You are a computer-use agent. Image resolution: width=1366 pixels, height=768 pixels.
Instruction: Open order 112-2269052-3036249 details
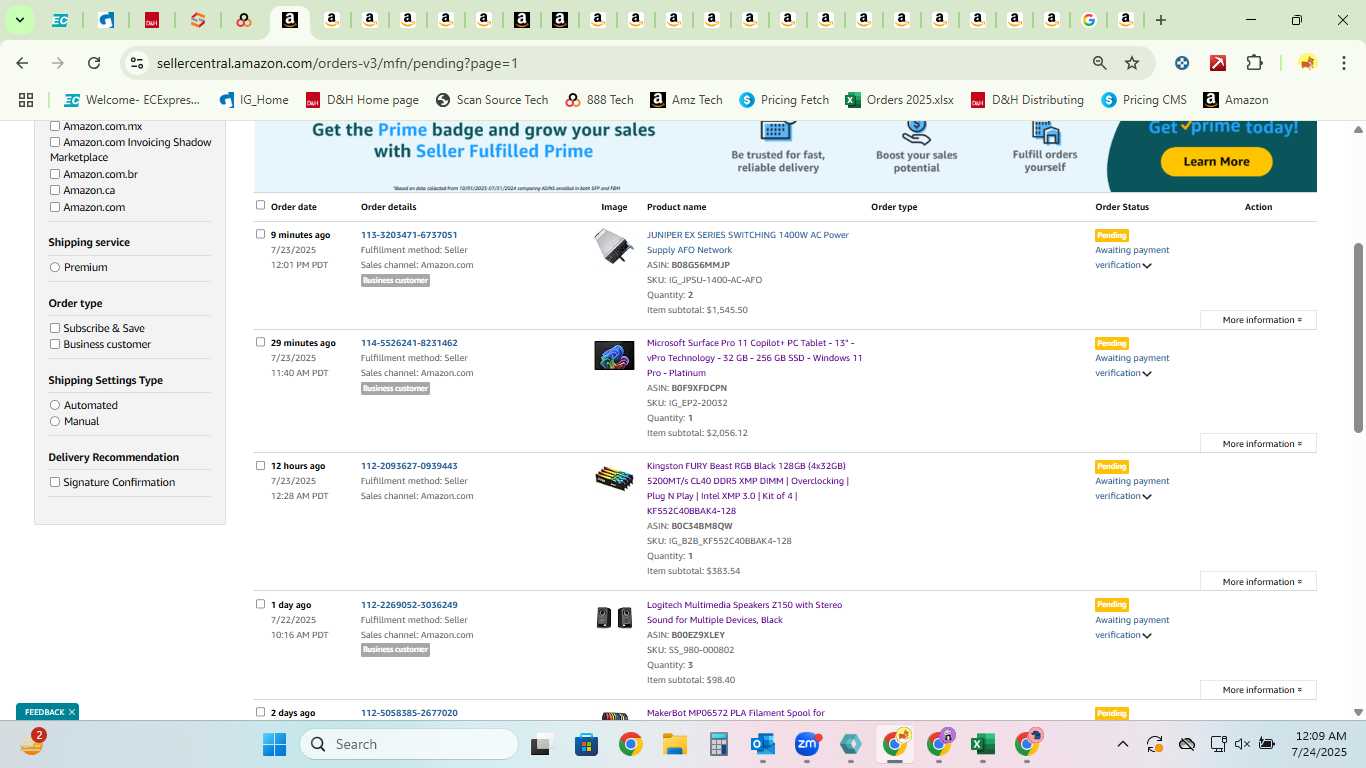click(x=409, y=605)
